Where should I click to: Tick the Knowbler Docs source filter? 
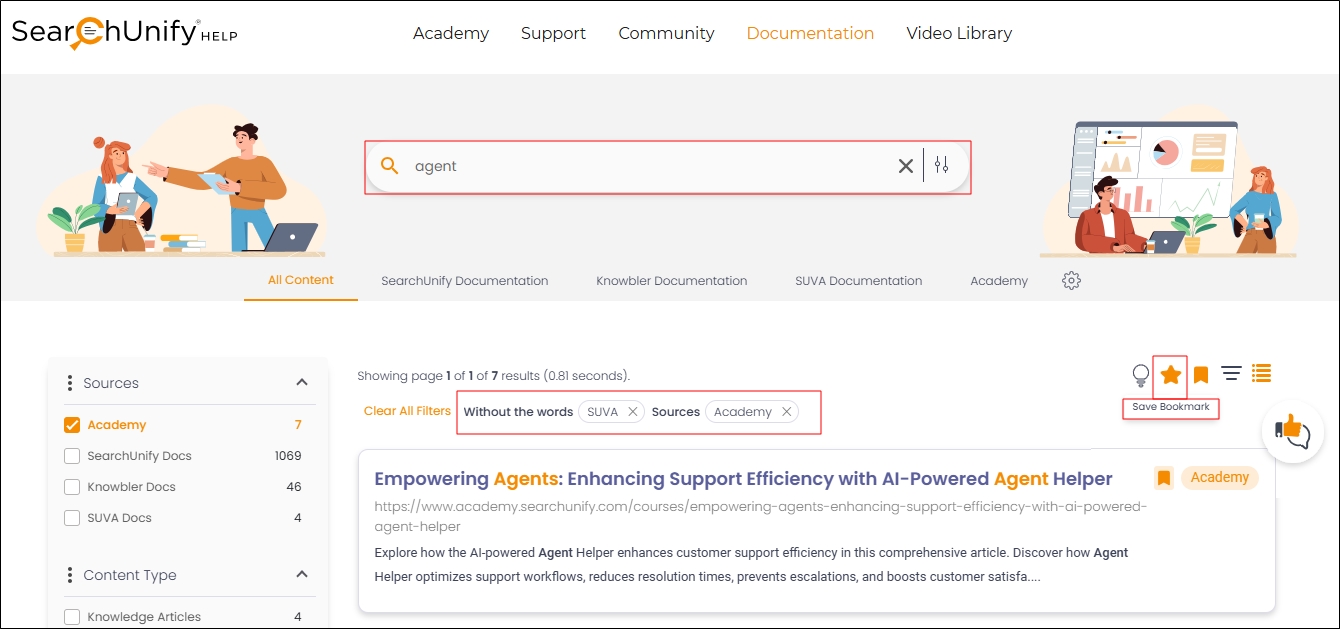point(72,487)
